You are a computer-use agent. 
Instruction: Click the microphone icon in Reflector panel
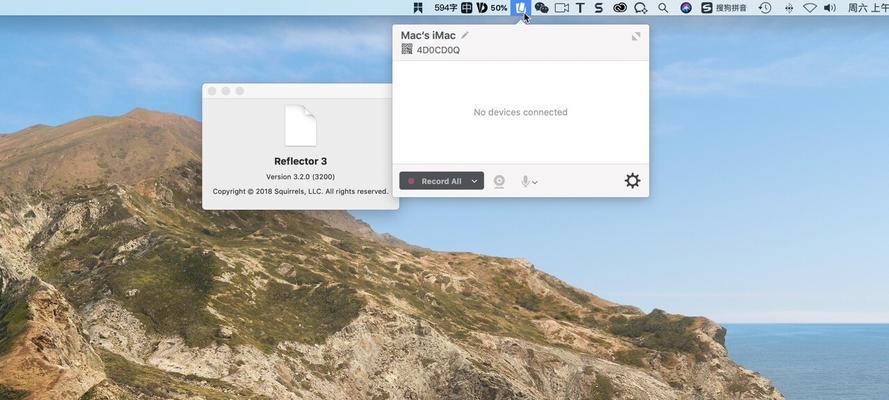pyautogui.click(x=525, y=181)
